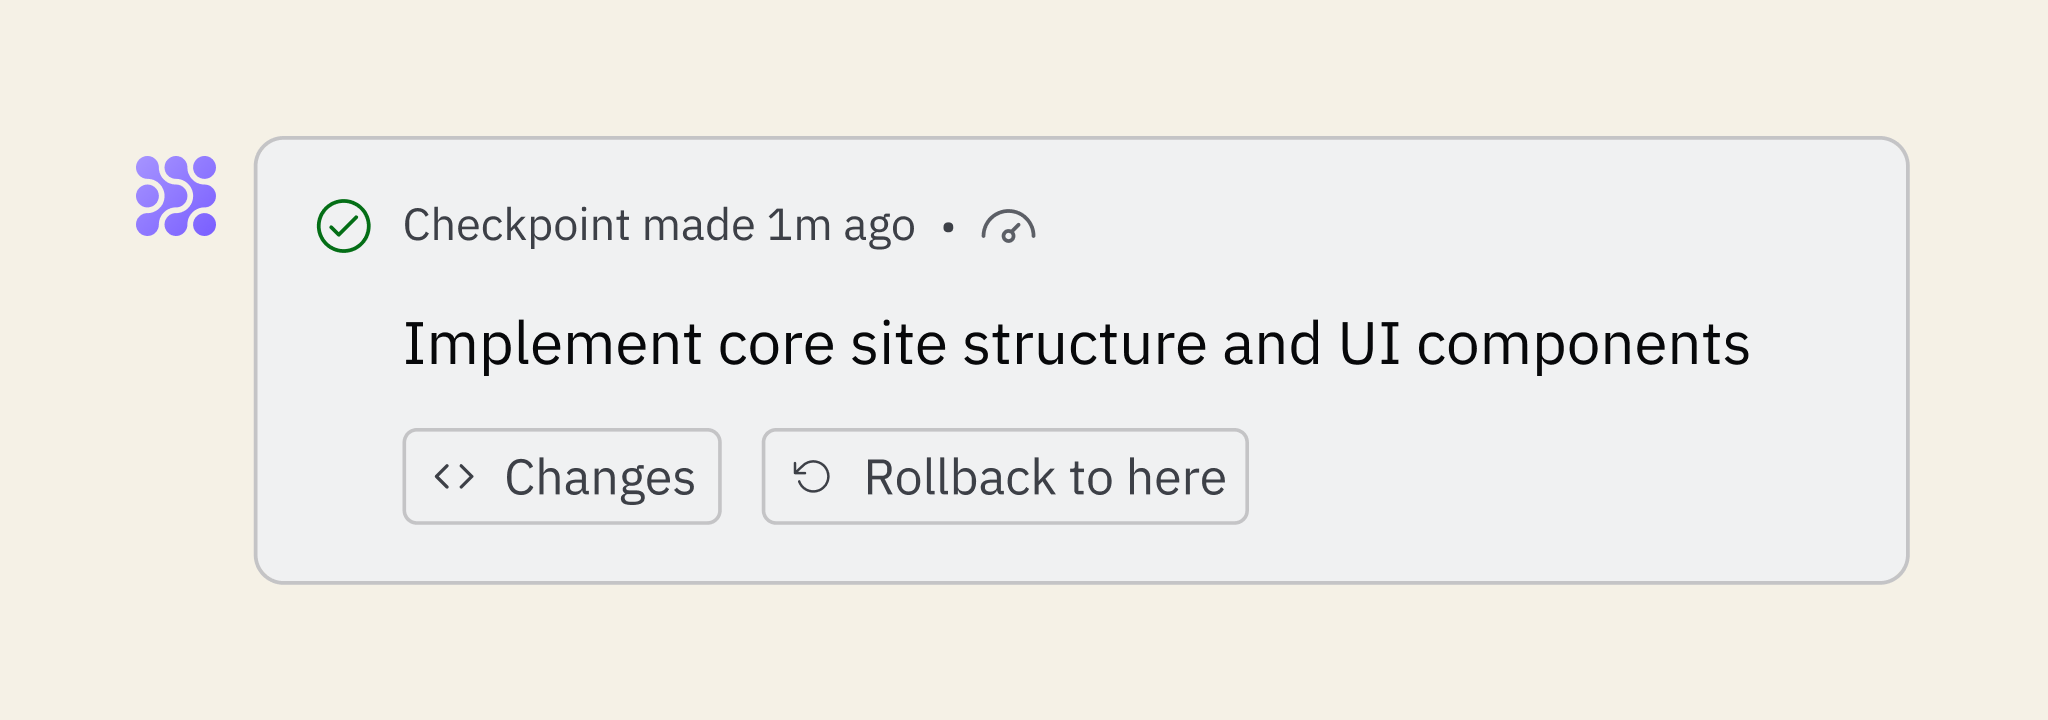Click the 1m ago timestamp
Screen dimensions: 2048x720
[x=841, y=226]
